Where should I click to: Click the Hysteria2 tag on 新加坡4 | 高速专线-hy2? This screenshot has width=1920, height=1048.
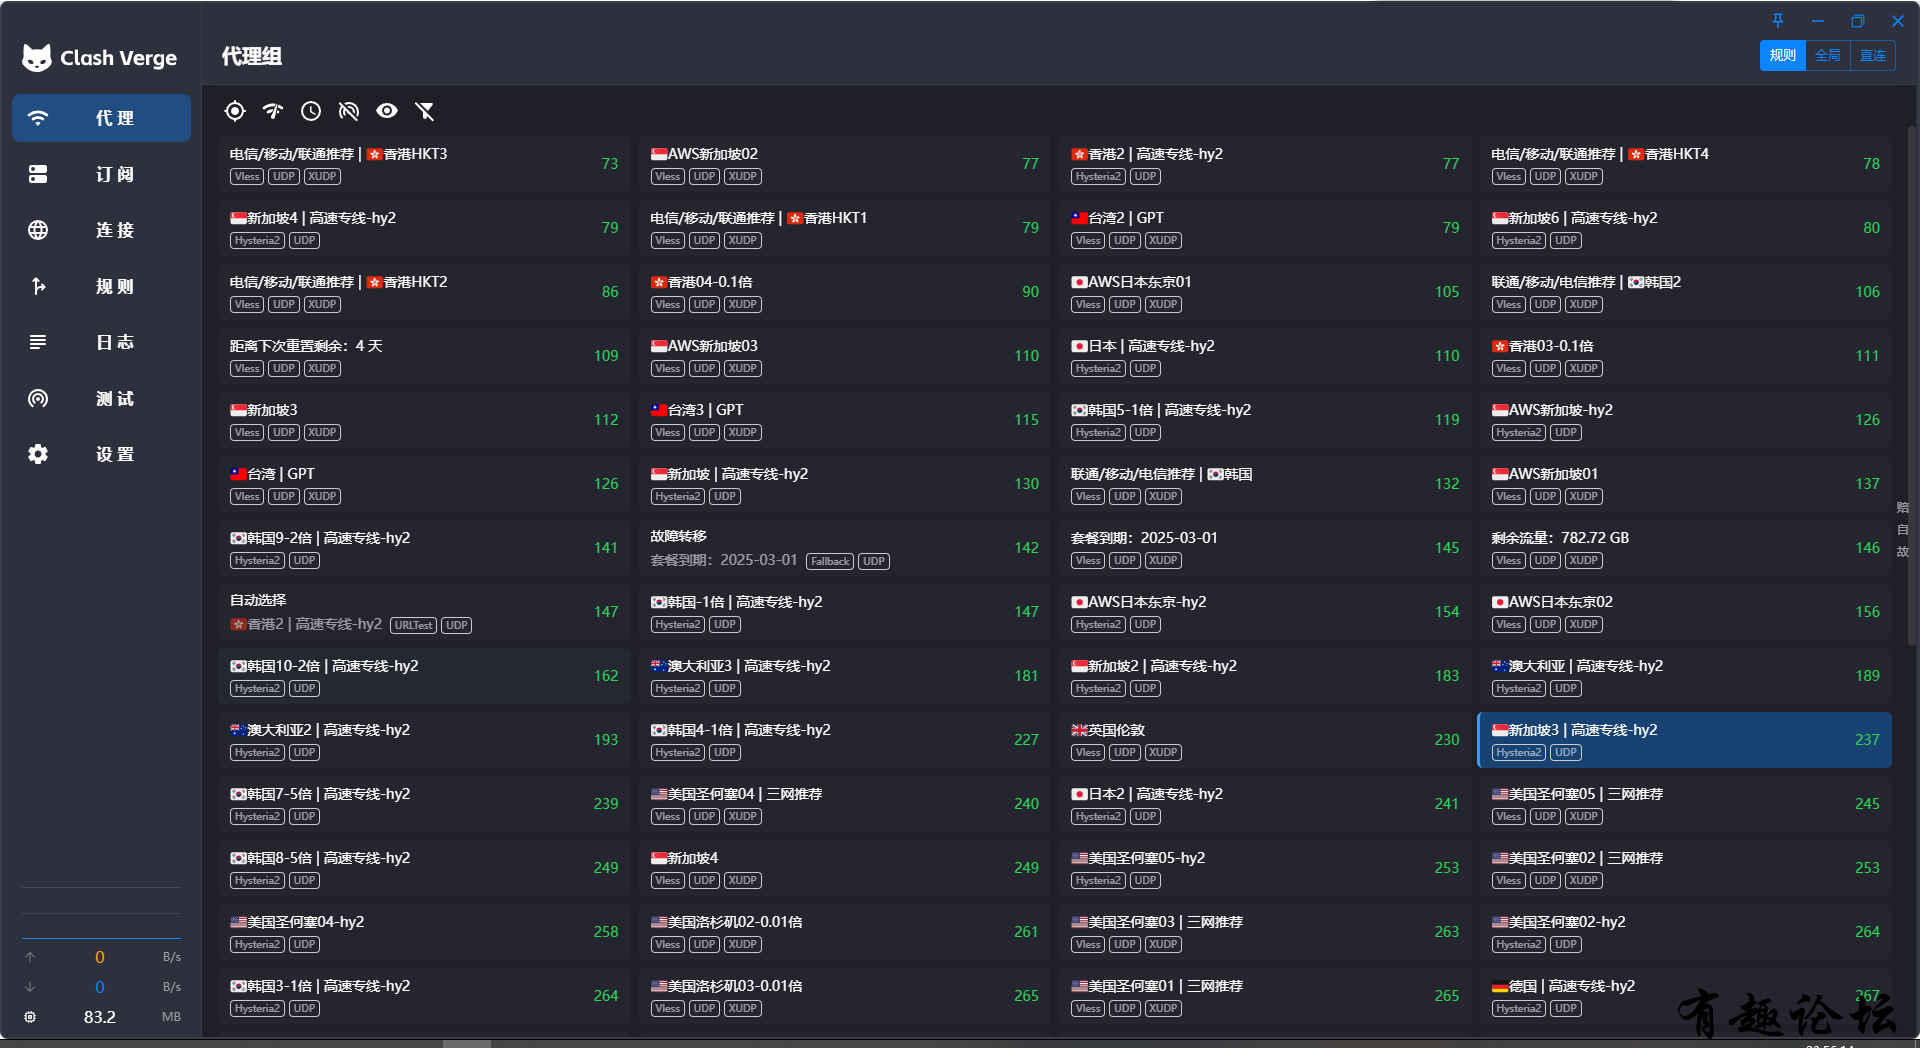click(x=257, y=241)
